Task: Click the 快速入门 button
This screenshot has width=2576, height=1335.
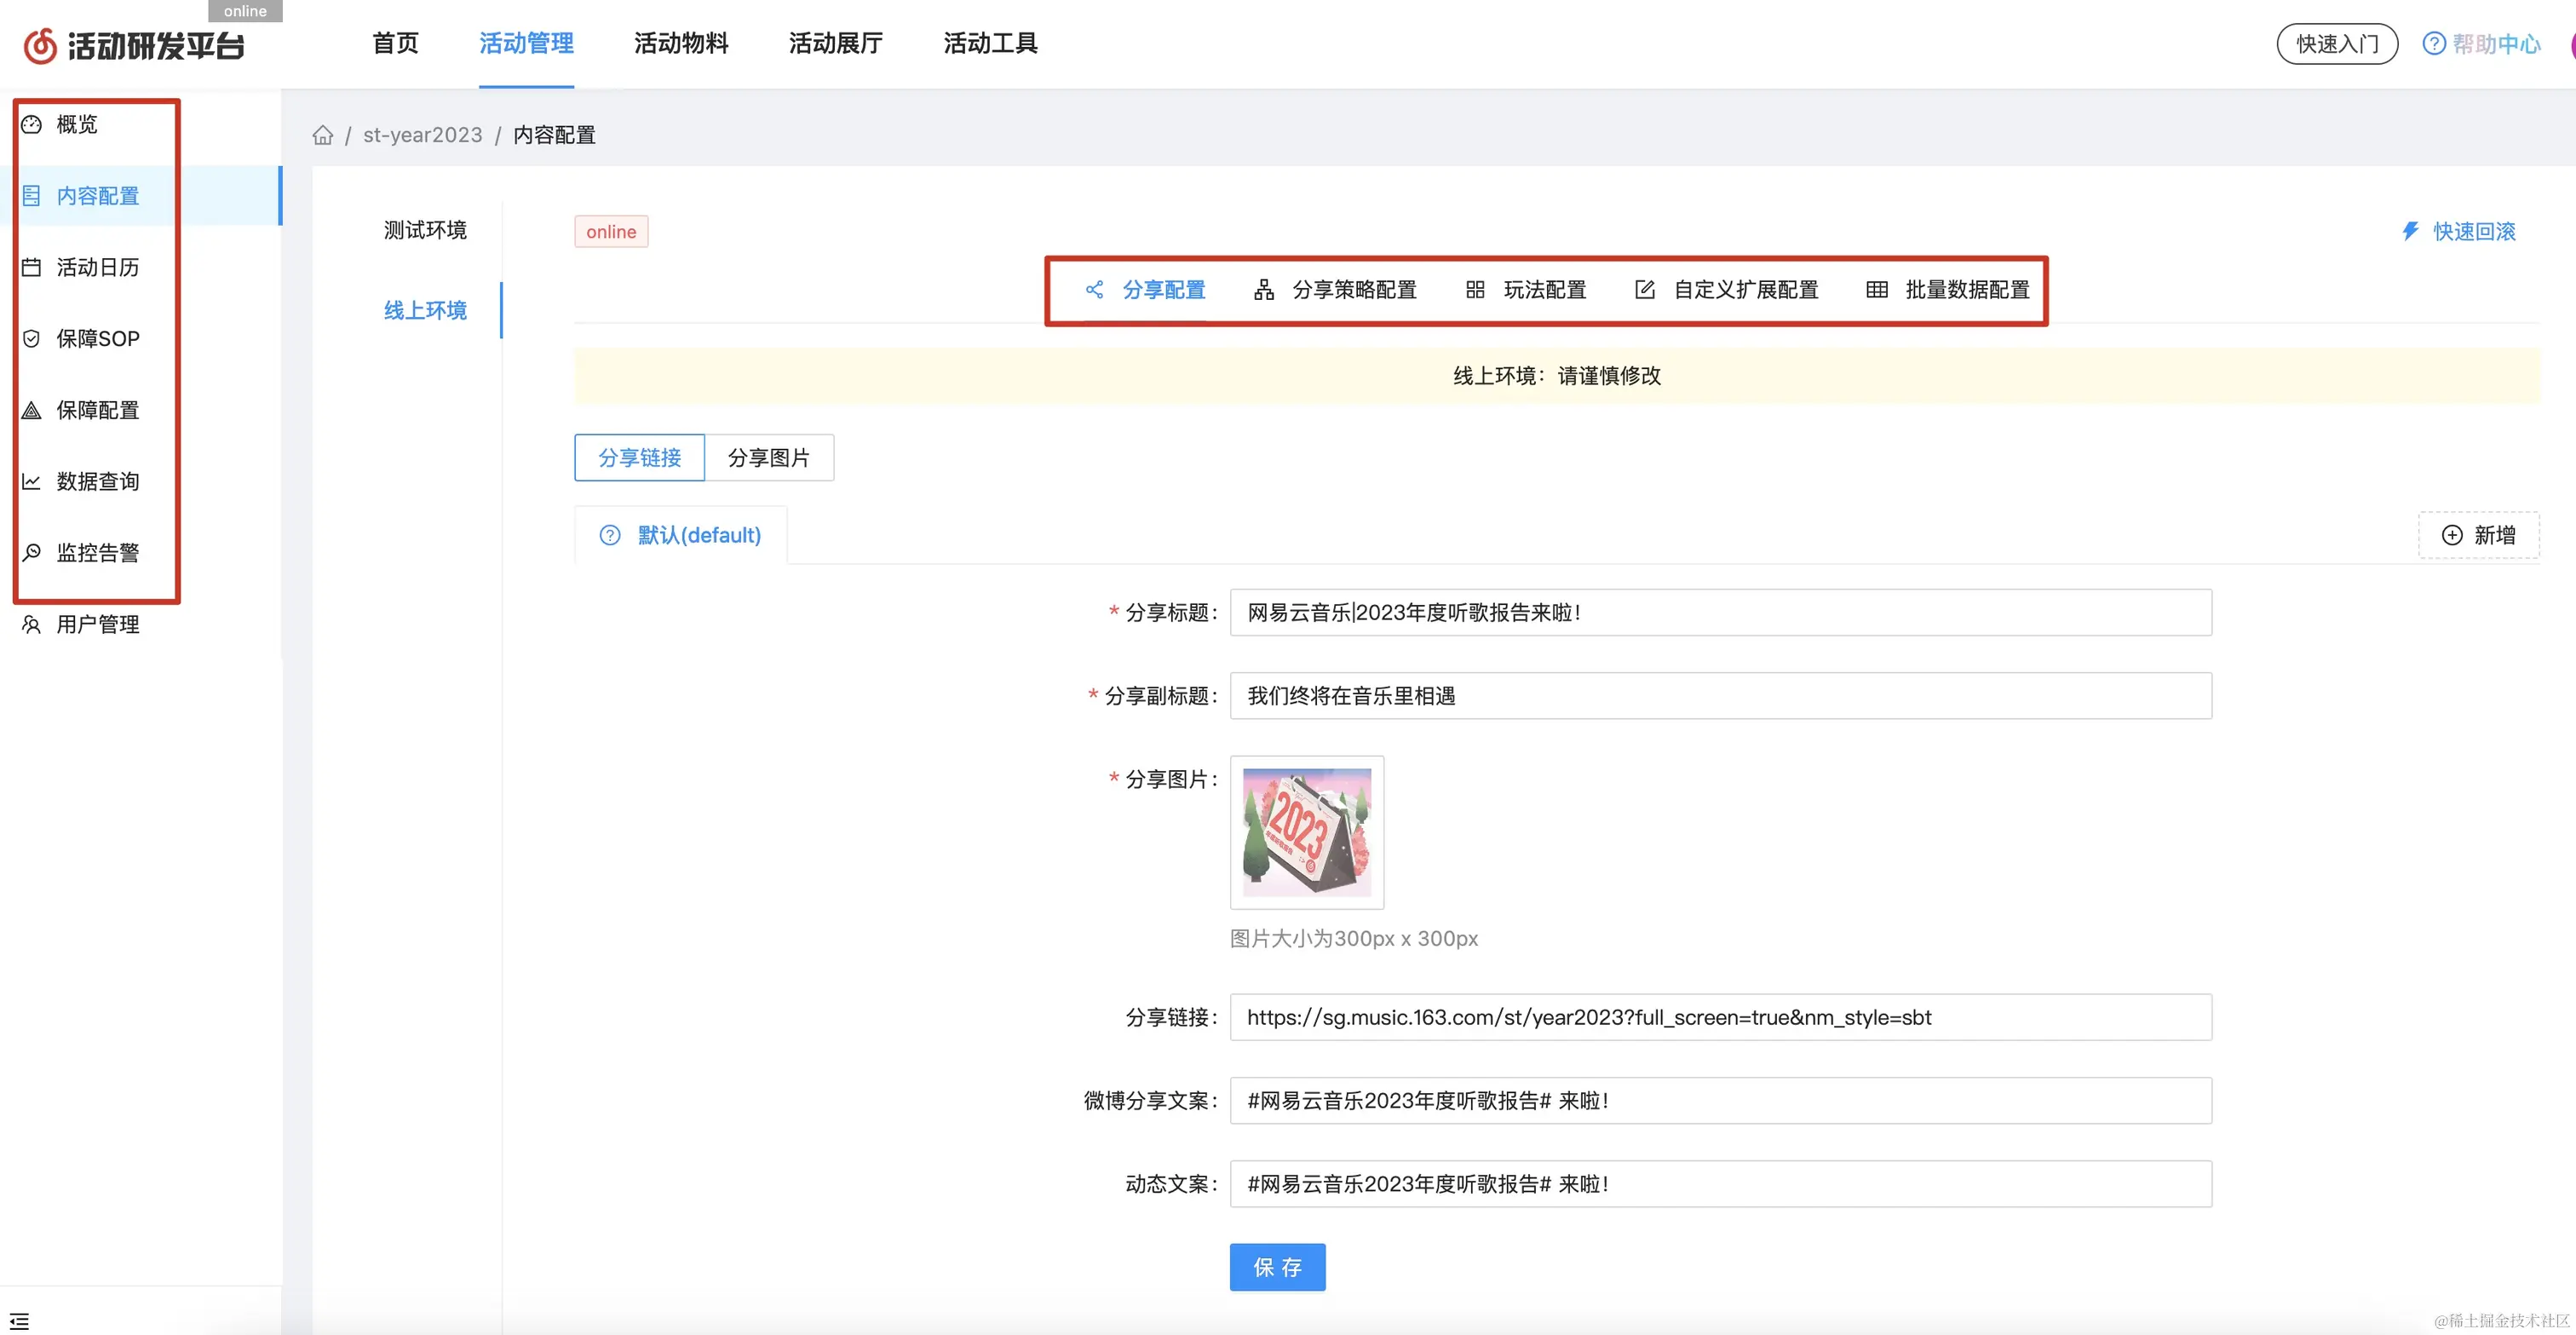Action: point(2337,44)
